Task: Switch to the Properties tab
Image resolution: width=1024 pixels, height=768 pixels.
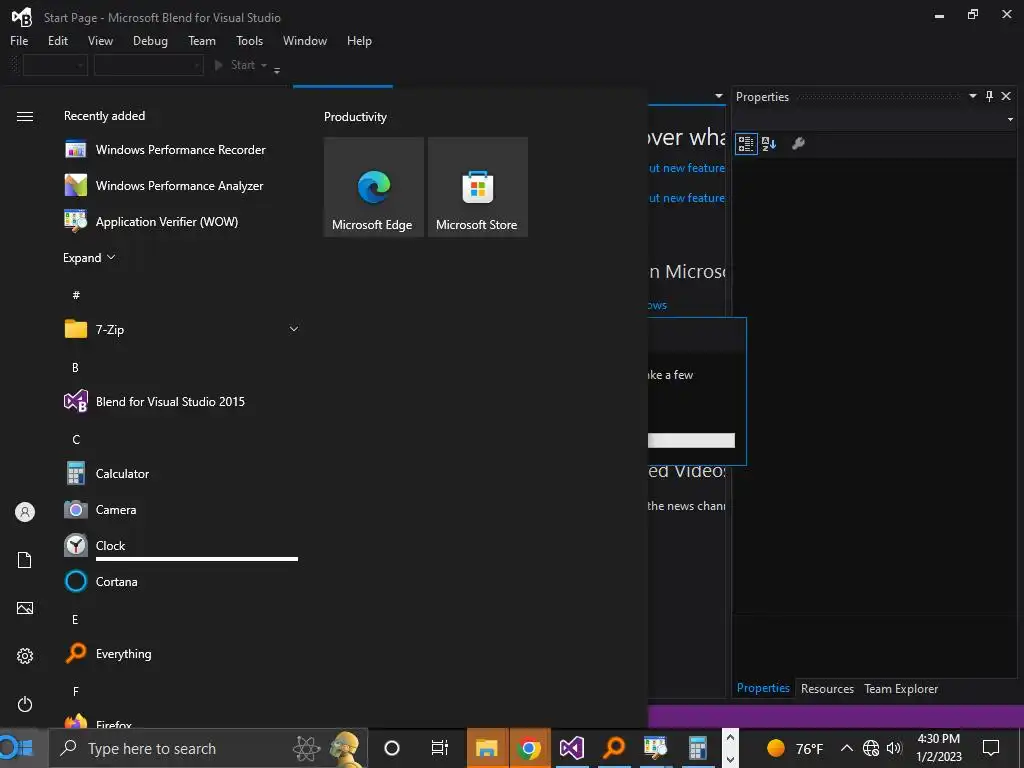Action: [763, 688]
